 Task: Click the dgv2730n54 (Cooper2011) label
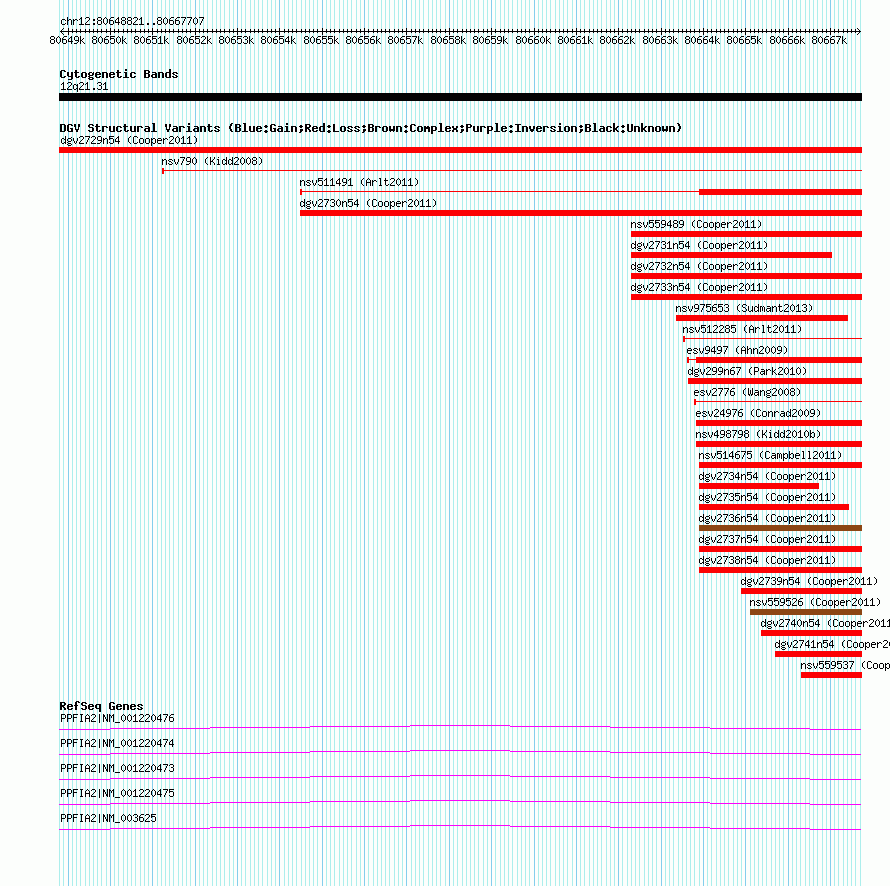tap(368, 203)
